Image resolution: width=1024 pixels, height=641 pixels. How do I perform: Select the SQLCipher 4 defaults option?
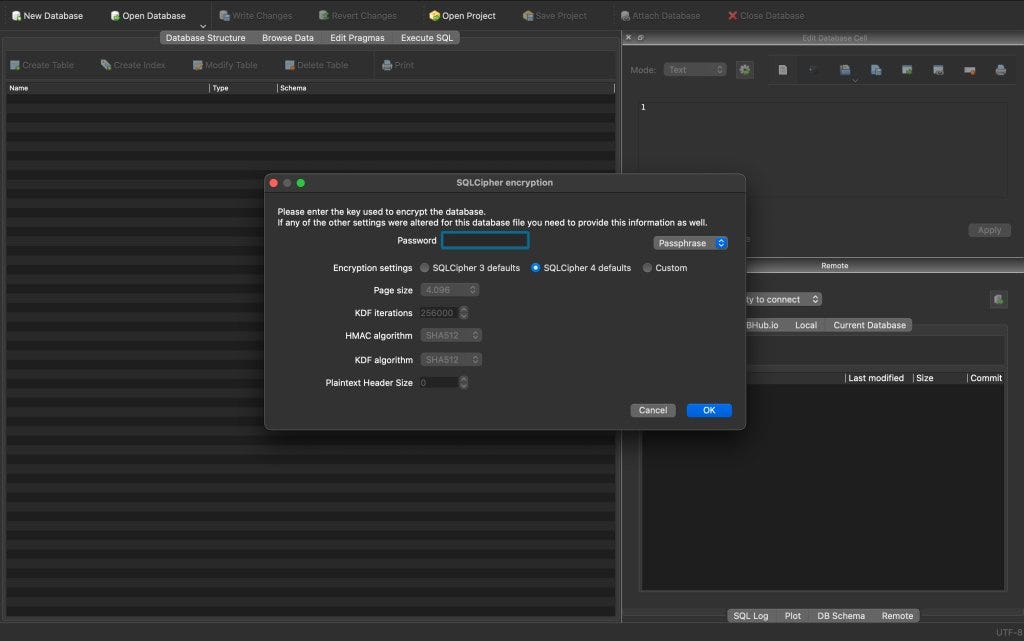[x=537, y=267]
